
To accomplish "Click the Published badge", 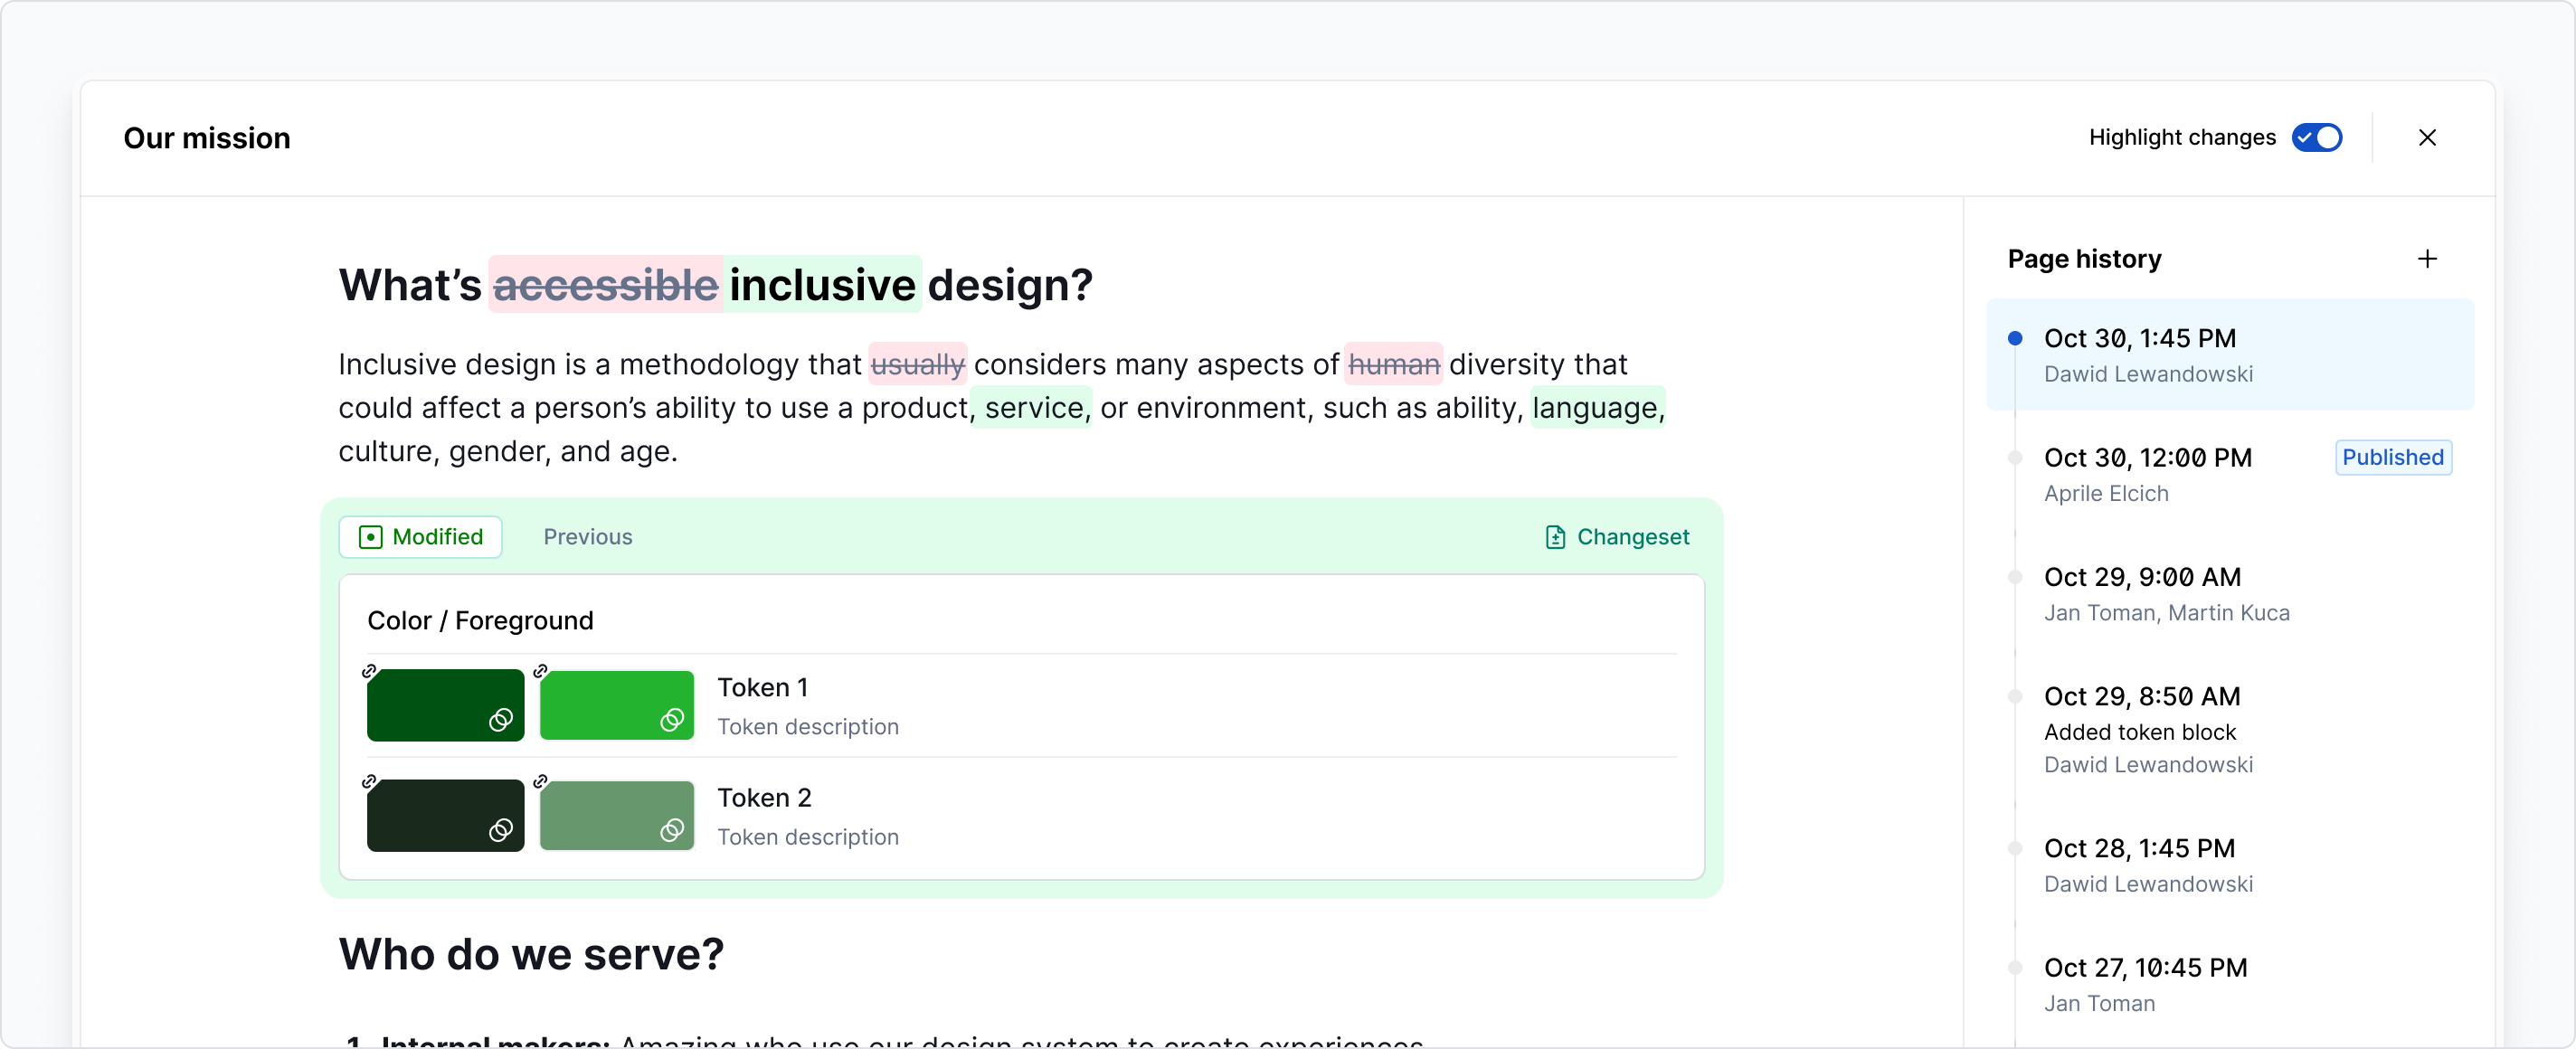I will click(x=2393, y=458).
